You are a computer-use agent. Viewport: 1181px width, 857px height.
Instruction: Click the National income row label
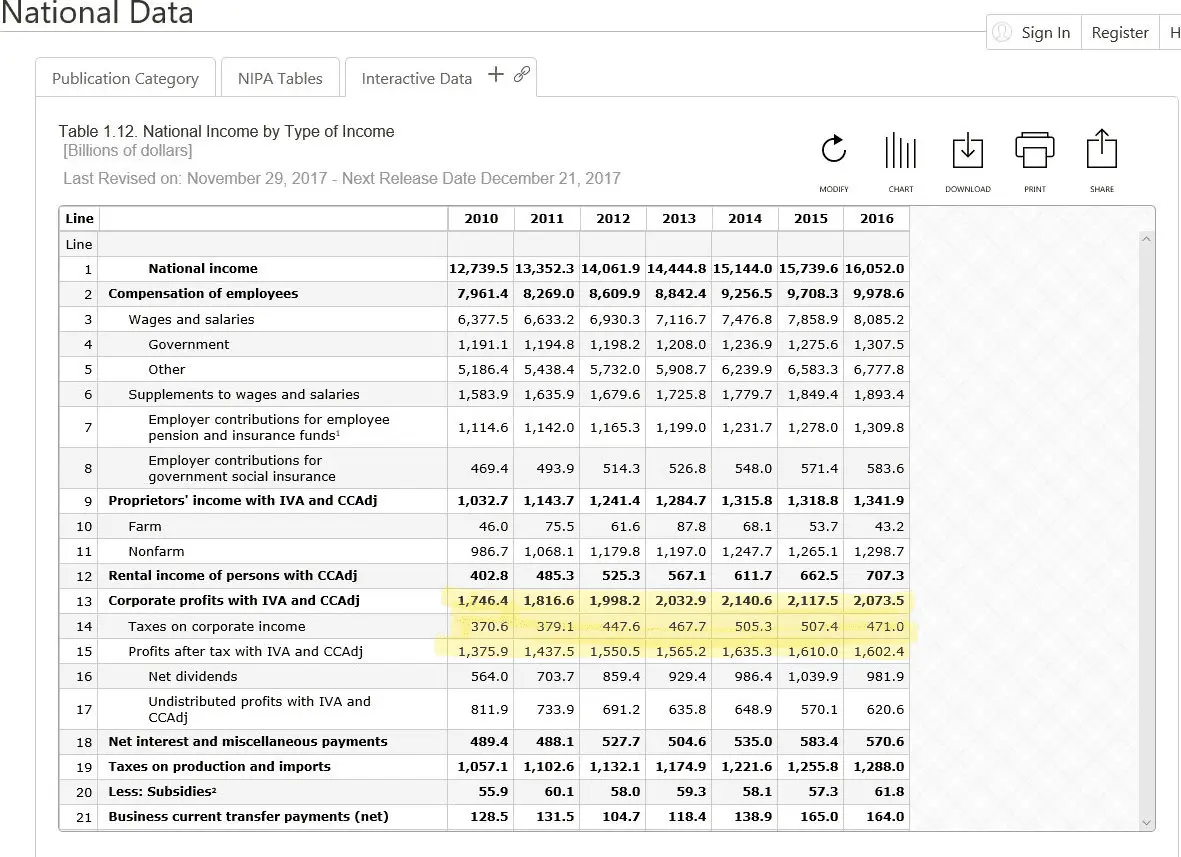pyautogui.click(x=203, y=269)
